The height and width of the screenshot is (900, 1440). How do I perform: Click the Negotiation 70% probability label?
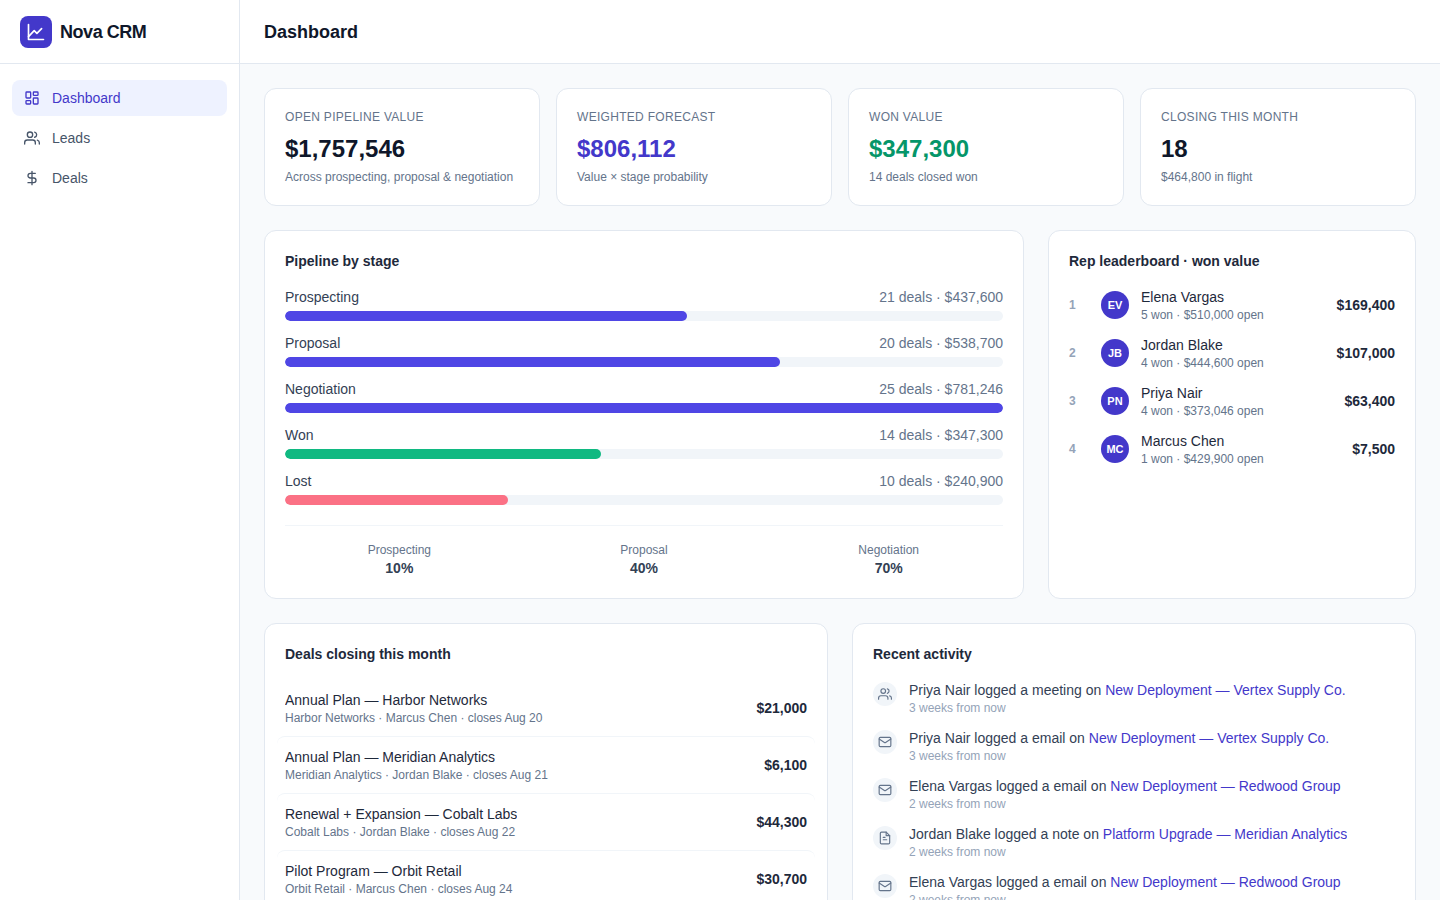889,559
